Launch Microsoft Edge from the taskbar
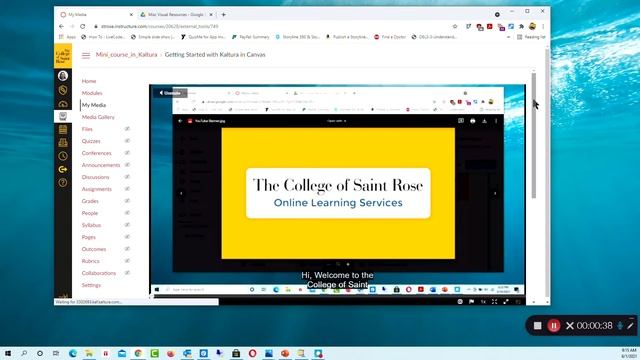 (73, 353)
